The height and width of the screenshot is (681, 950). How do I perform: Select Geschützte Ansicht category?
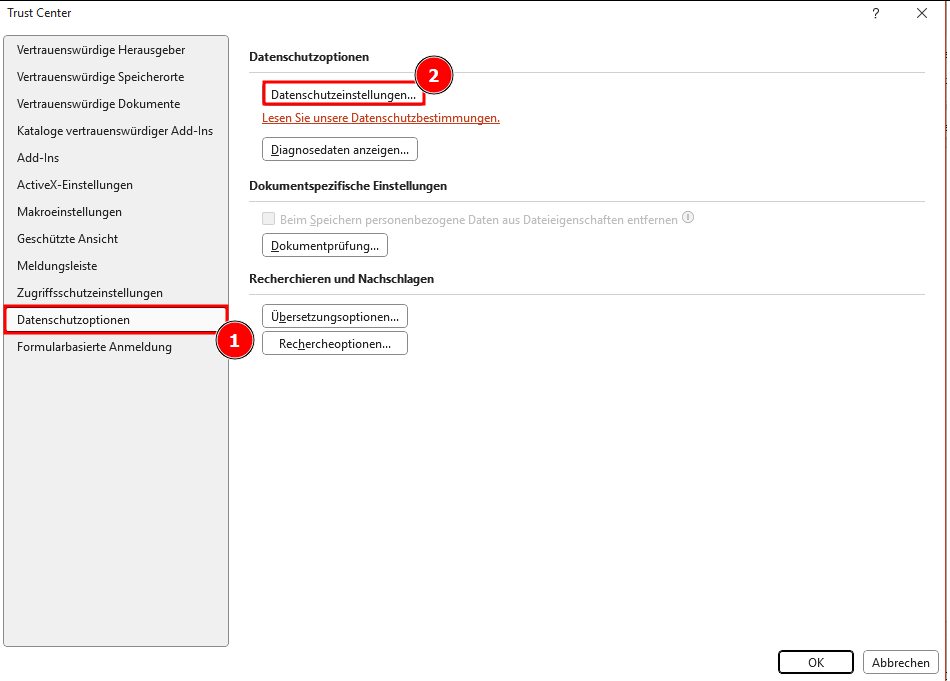[67, 239]
